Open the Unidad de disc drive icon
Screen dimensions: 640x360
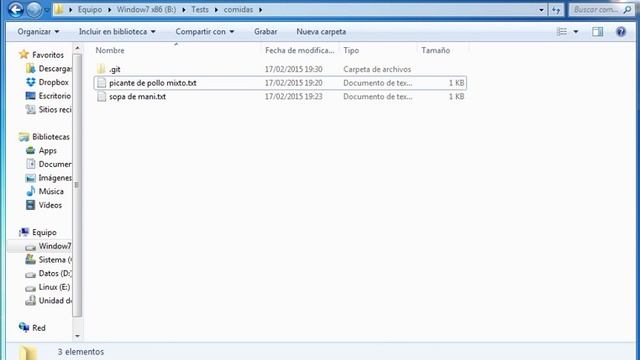click(x=31, y=301)
